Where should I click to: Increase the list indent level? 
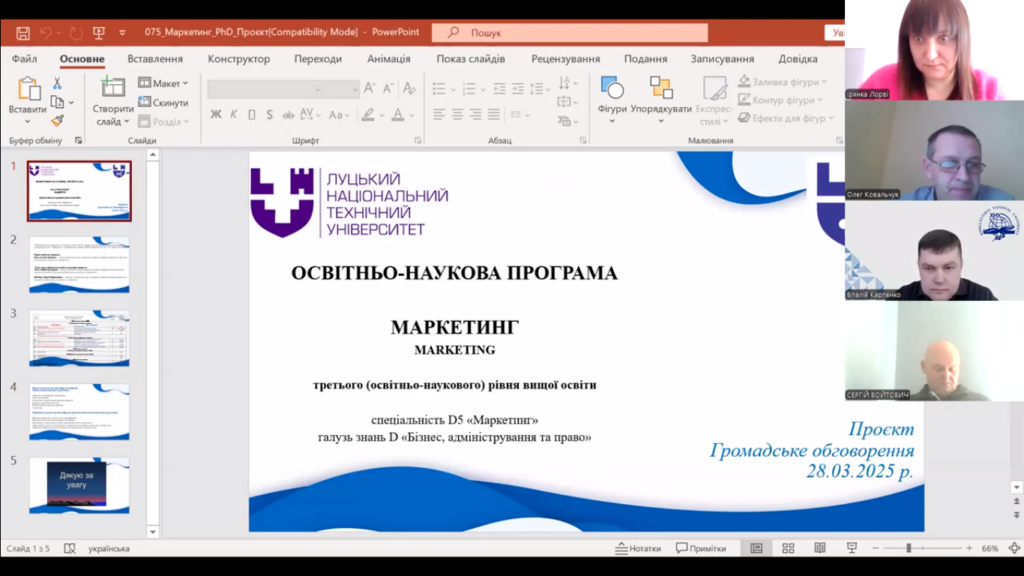518,88
